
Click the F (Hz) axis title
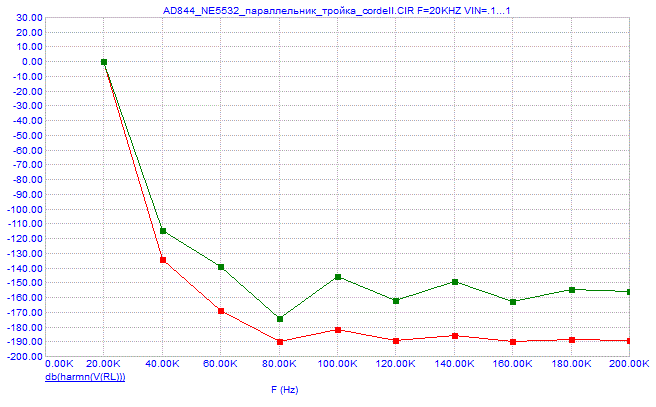[x=284, y=390]
